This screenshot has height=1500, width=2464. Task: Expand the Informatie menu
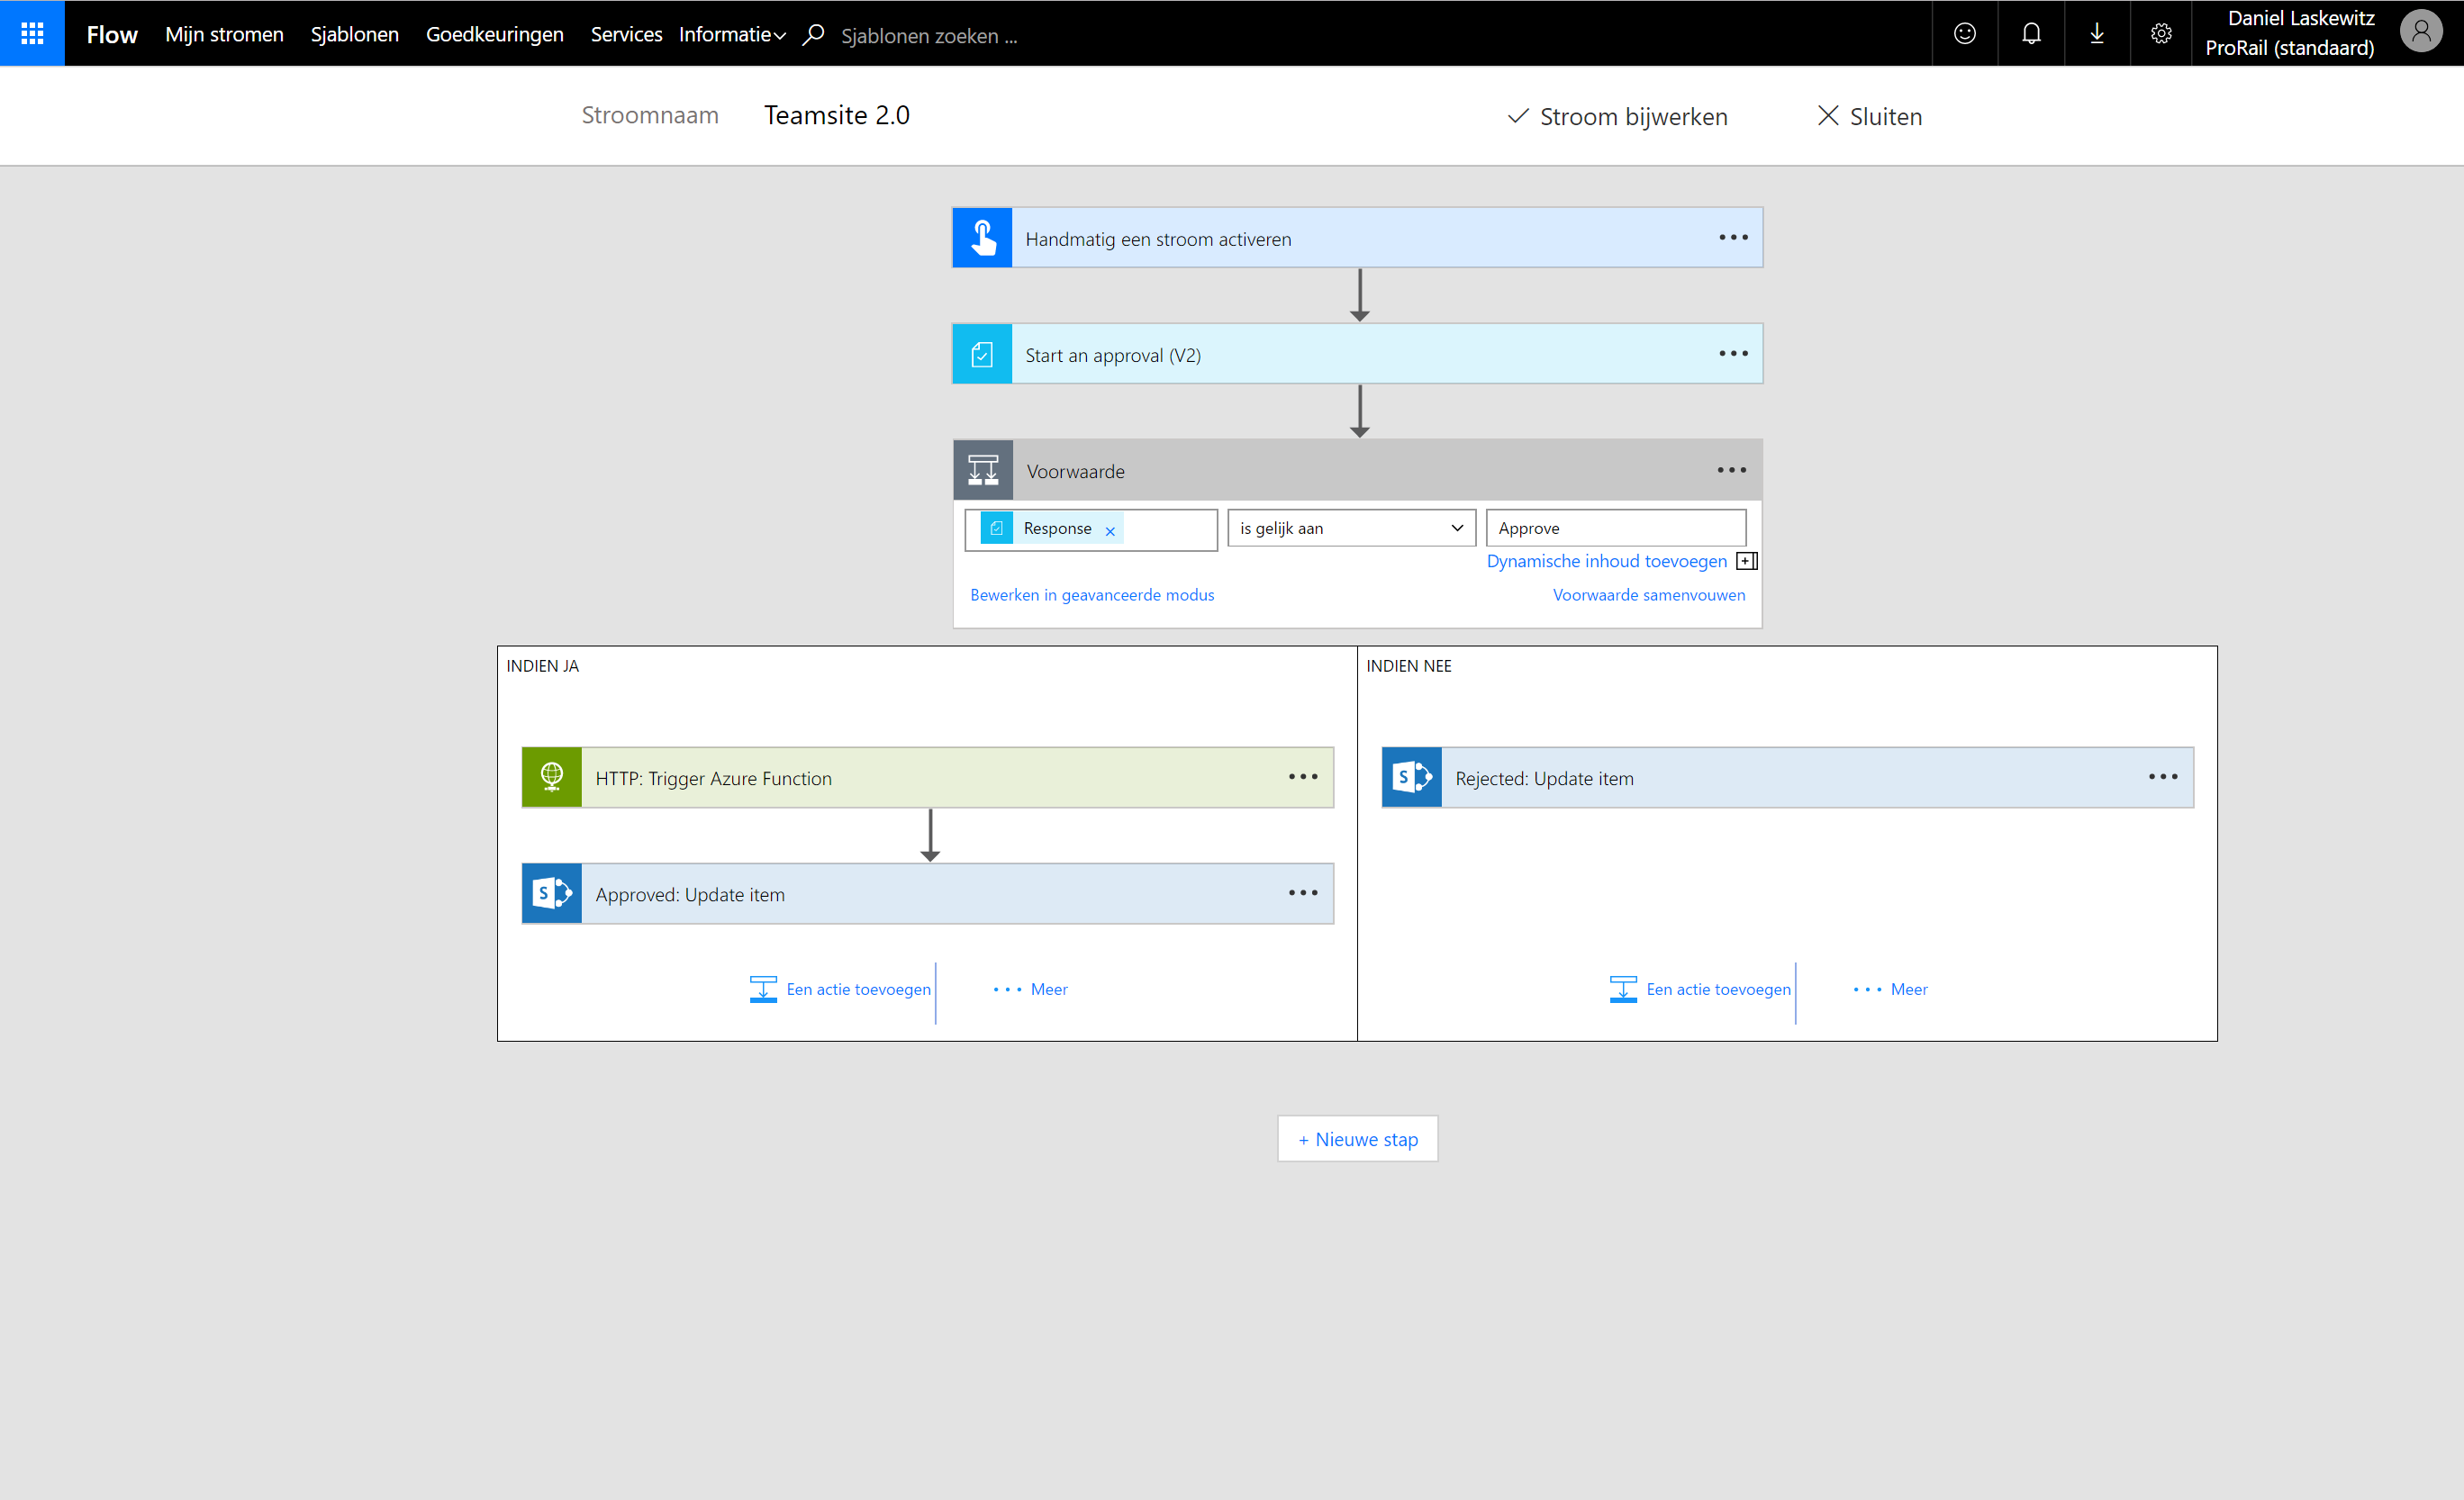(x=732, y=34)
